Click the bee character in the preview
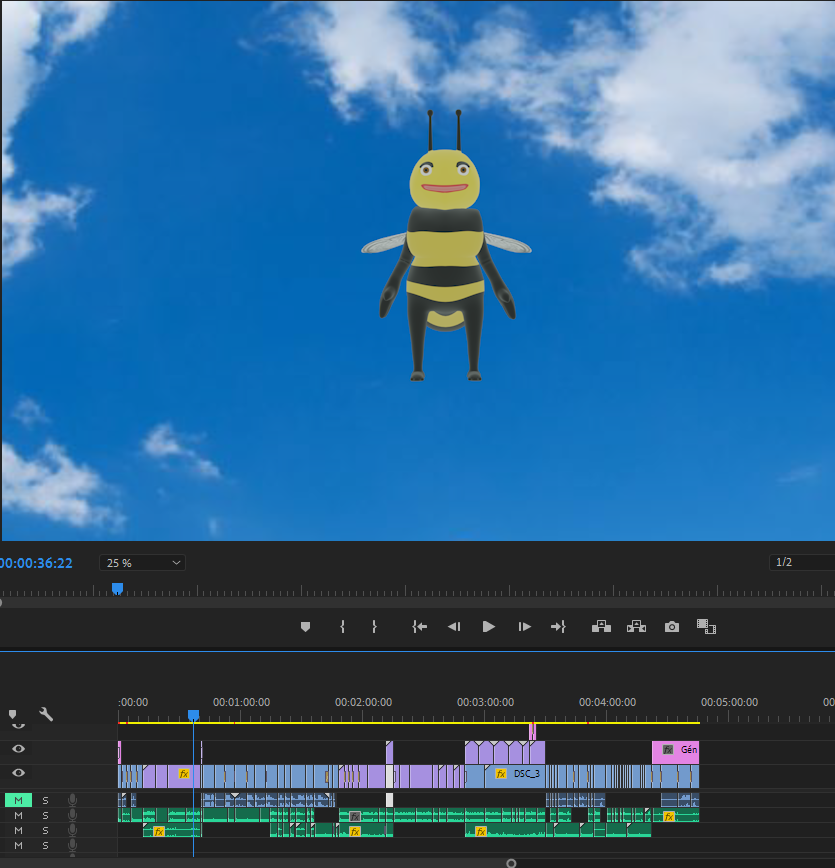 pyautogui.click(x=446, y=246)
